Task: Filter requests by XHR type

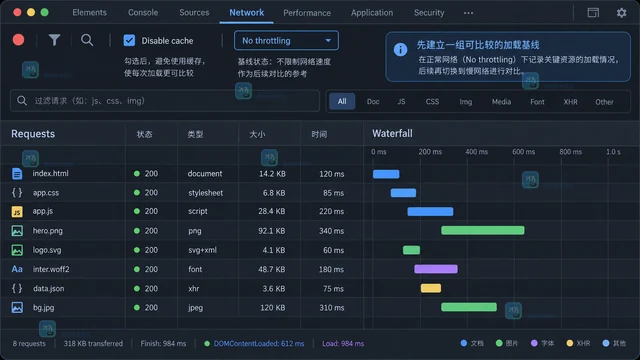Action: point(571,102)
